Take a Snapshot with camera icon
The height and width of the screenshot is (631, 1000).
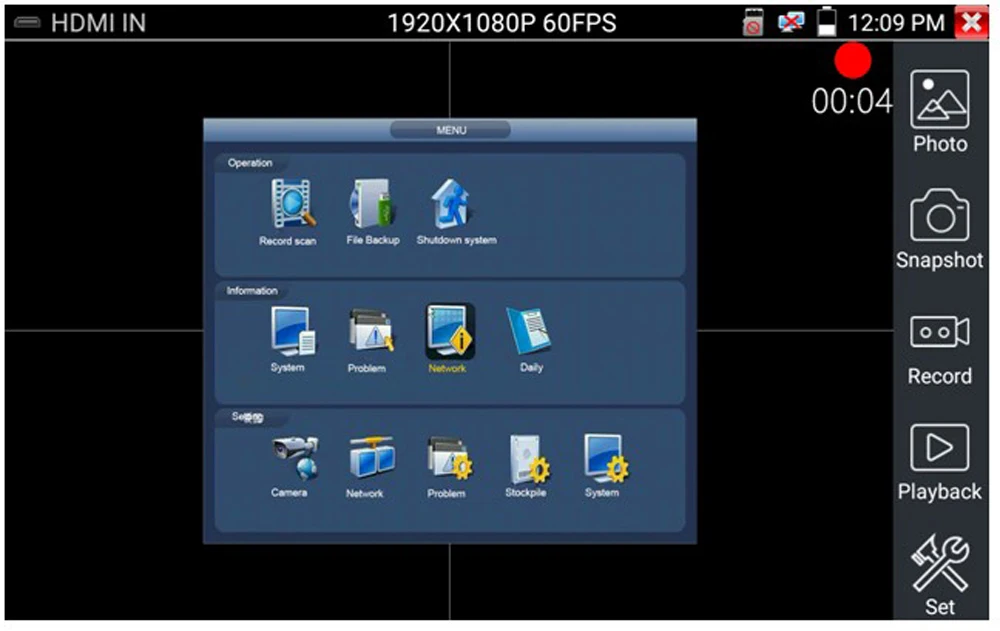pyautogui.click(x=939, y=215)
